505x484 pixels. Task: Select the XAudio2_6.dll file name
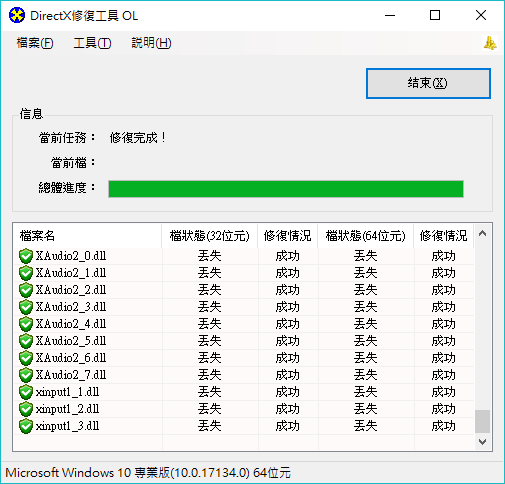point(71,358)
